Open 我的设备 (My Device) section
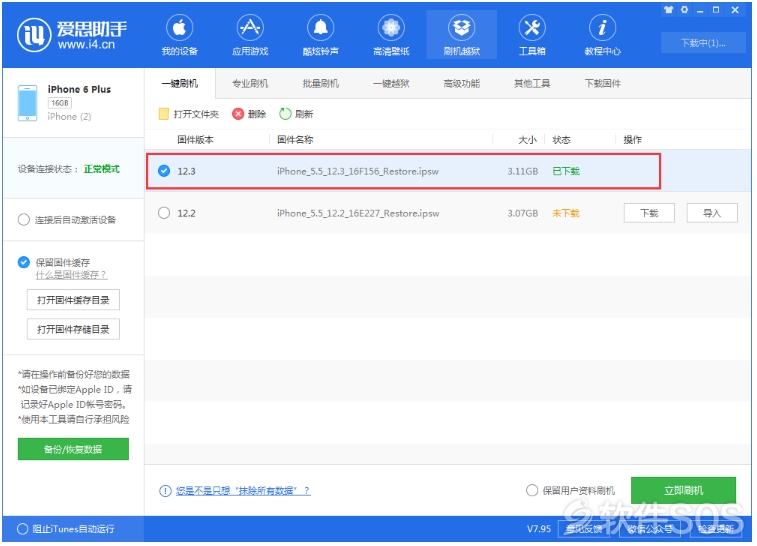Image resolution: width=757 pixels, height=546 pixels. [x=180, y=35]
